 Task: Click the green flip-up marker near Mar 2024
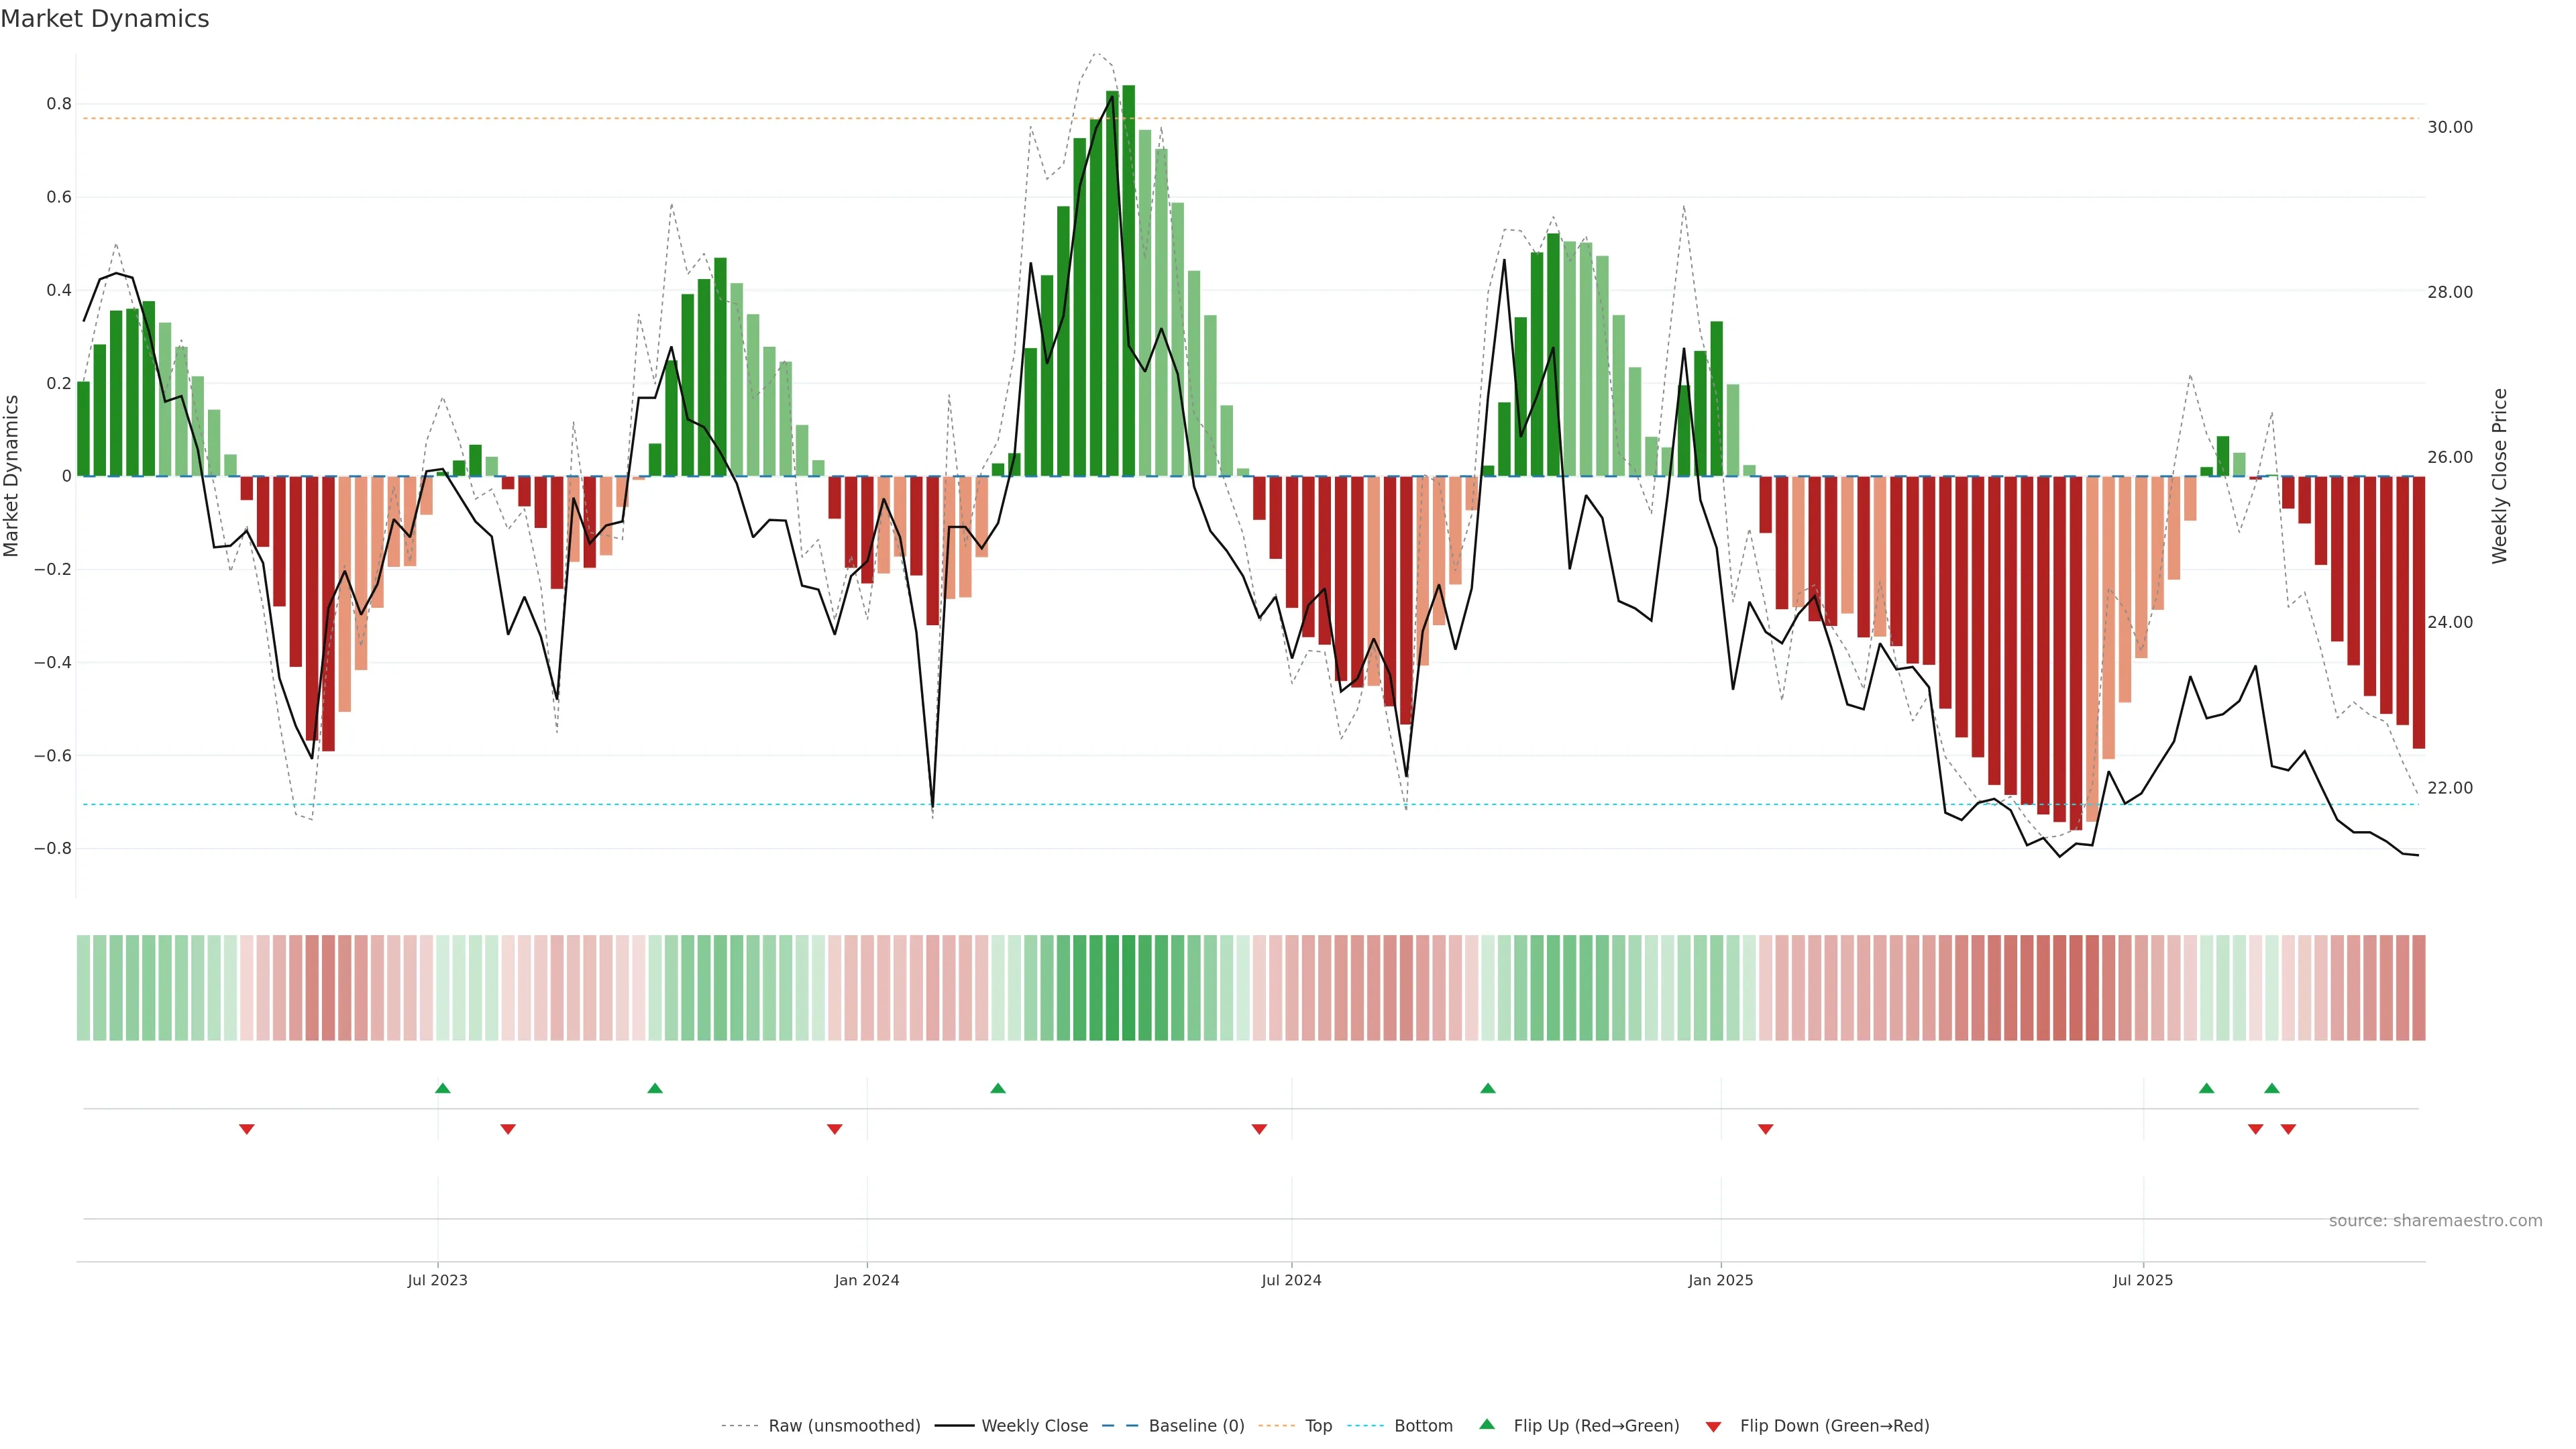[998, 1088]
